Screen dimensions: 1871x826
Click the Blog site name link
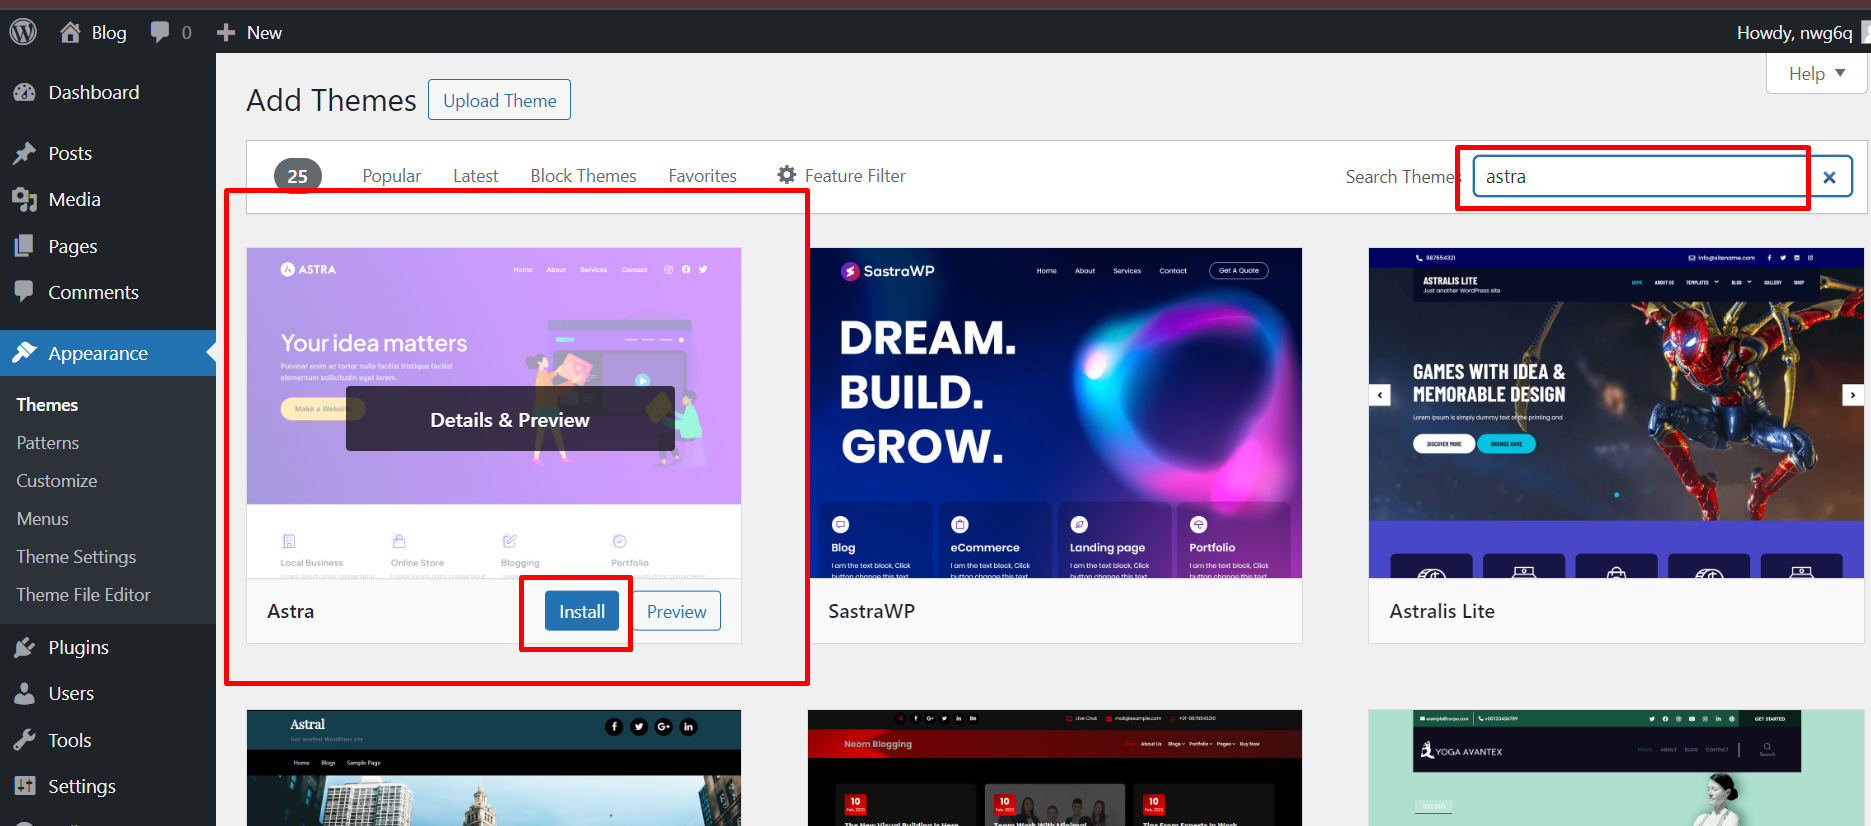[x=109, y=33]
